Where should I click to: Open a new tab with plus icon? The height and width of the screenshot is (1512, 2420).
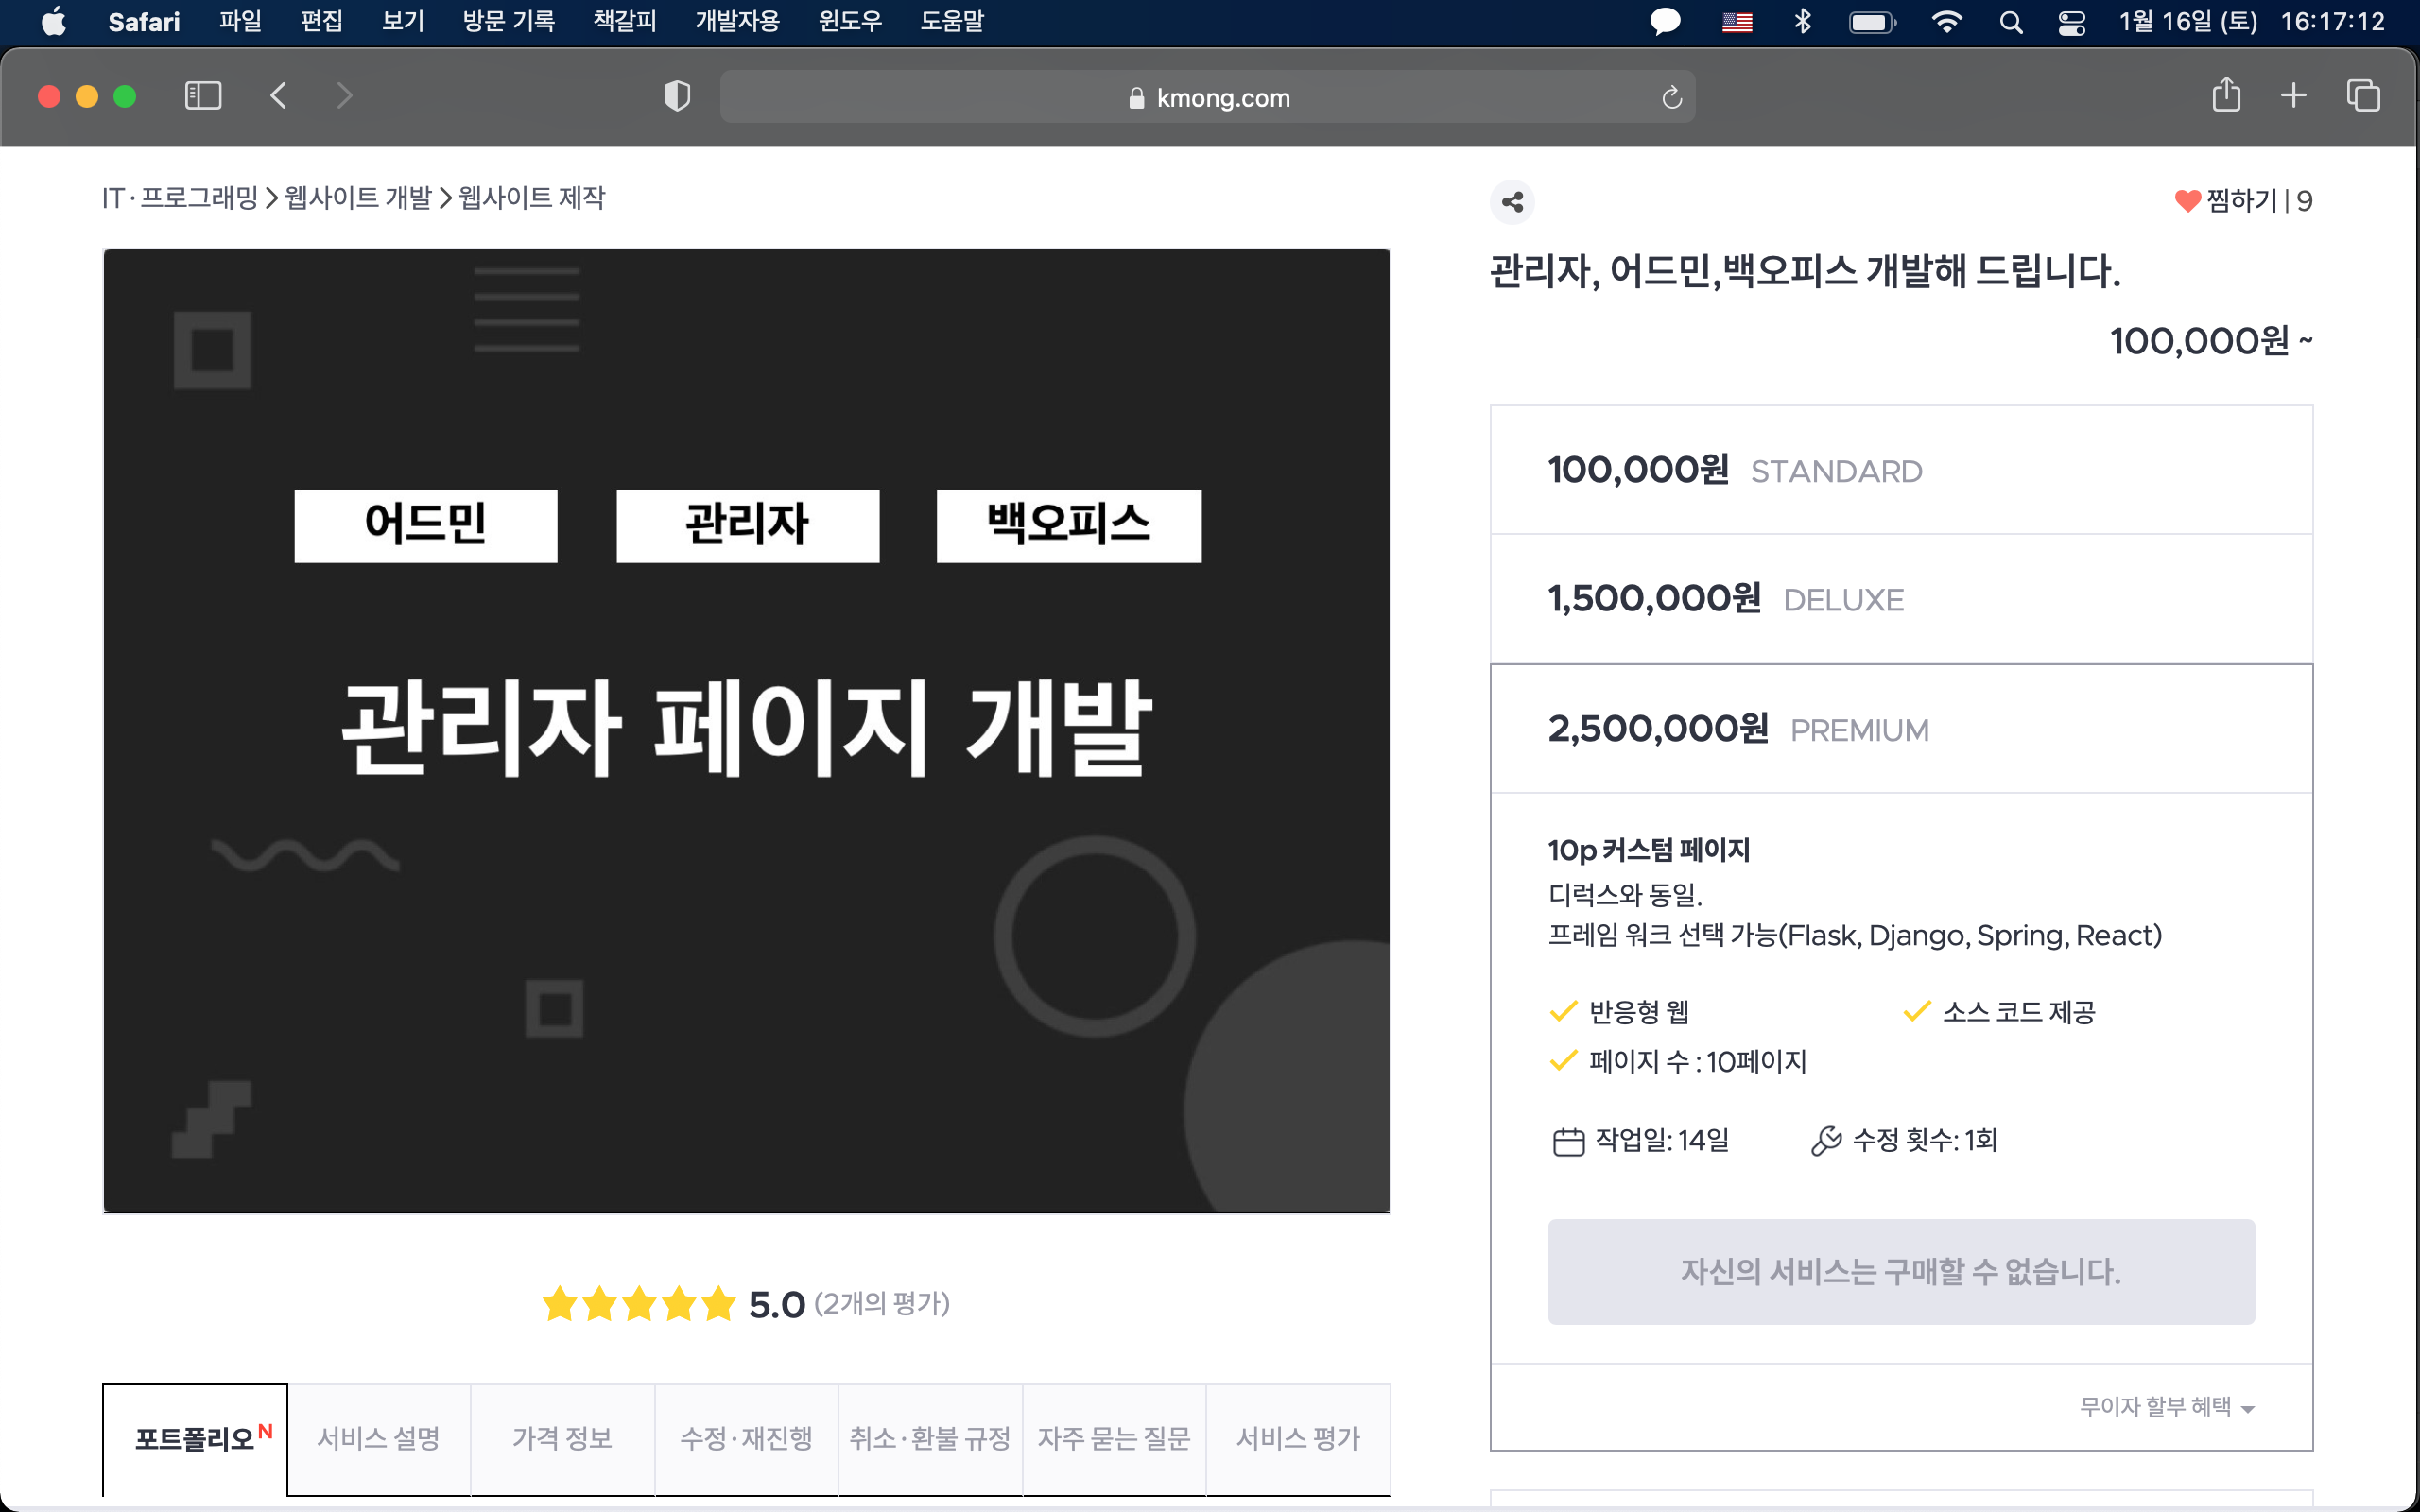click(x=2294, y=96)
